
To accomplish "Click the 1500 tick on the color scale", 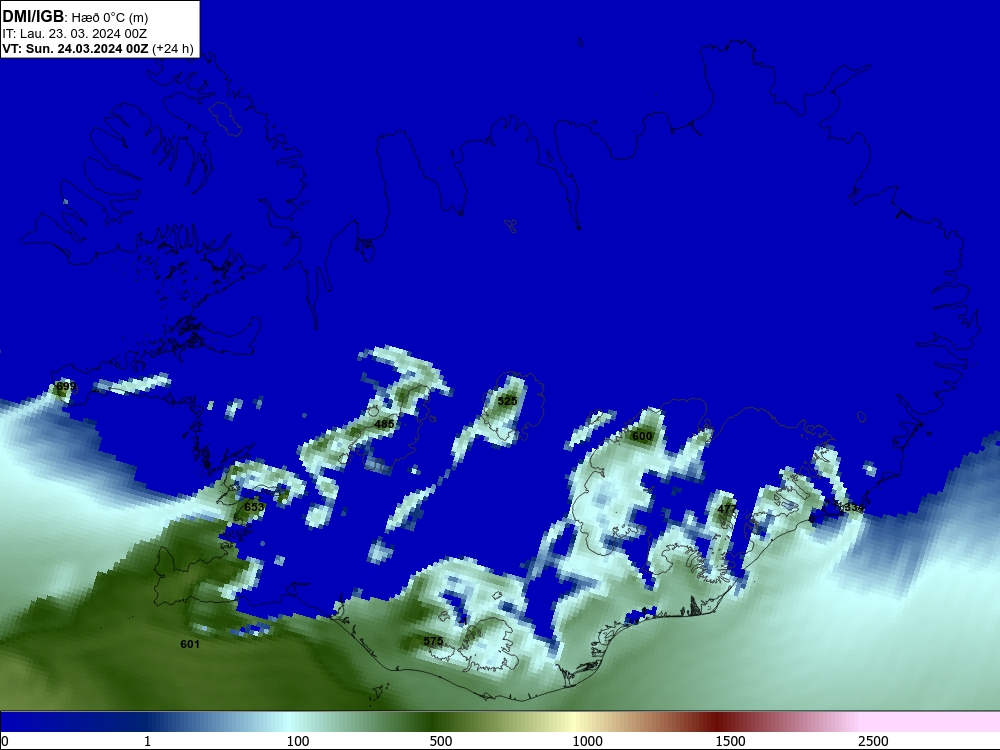I will click(x=730, y=741).
